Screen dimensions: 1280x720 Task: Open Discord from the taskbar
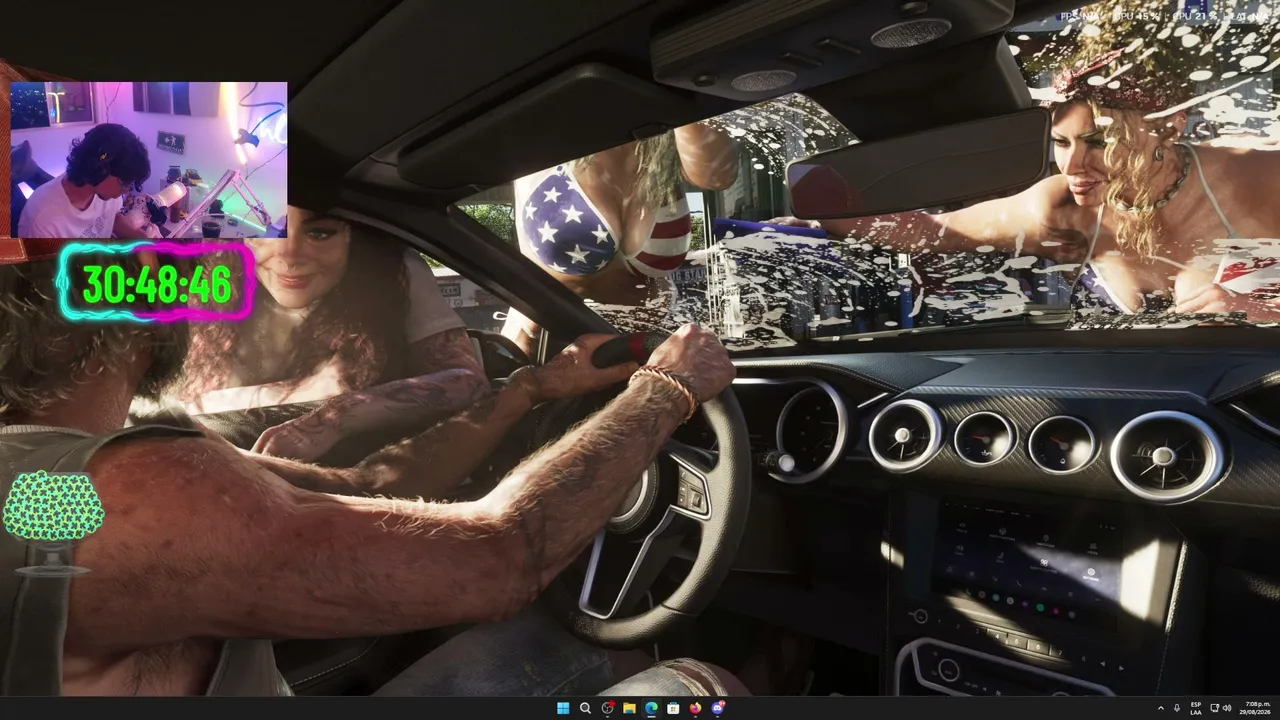pos(717,708)
